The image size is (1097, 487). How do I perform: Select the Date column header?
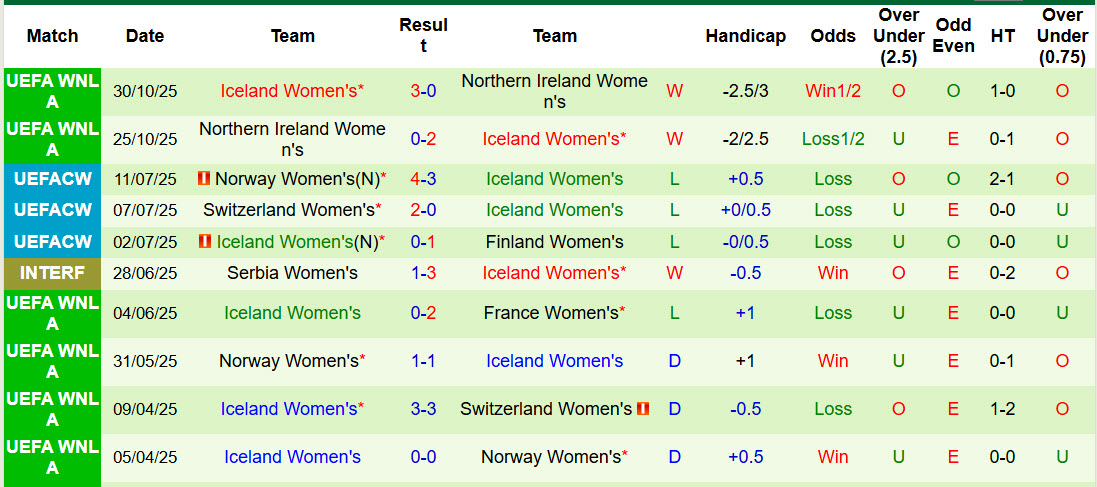click(145, 36)
